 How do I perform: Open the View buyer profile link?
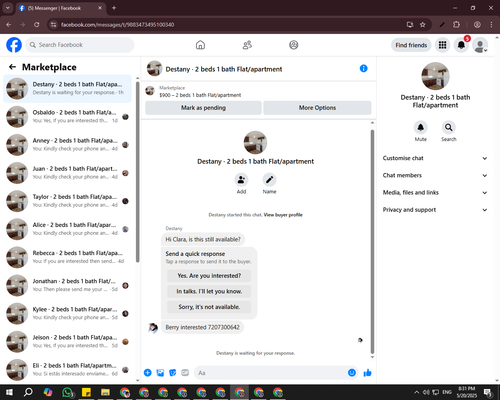coord(283,215)
